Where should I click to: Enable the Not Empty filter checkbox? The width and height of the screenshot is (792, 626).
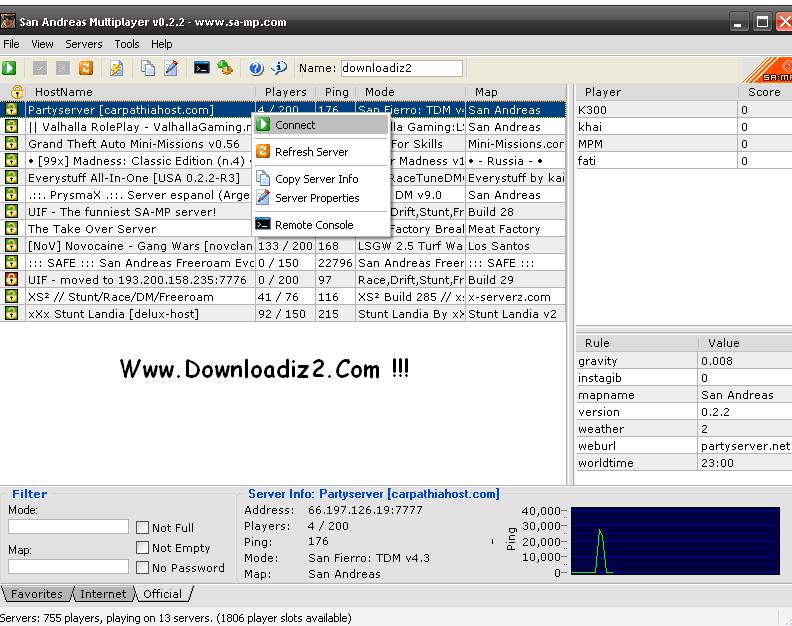point(142,548)
